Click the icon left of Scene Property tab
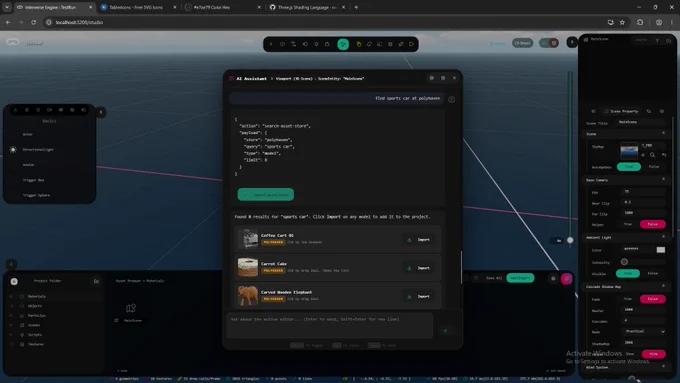This screenshot has height=383, width=680. pos(593,111)
